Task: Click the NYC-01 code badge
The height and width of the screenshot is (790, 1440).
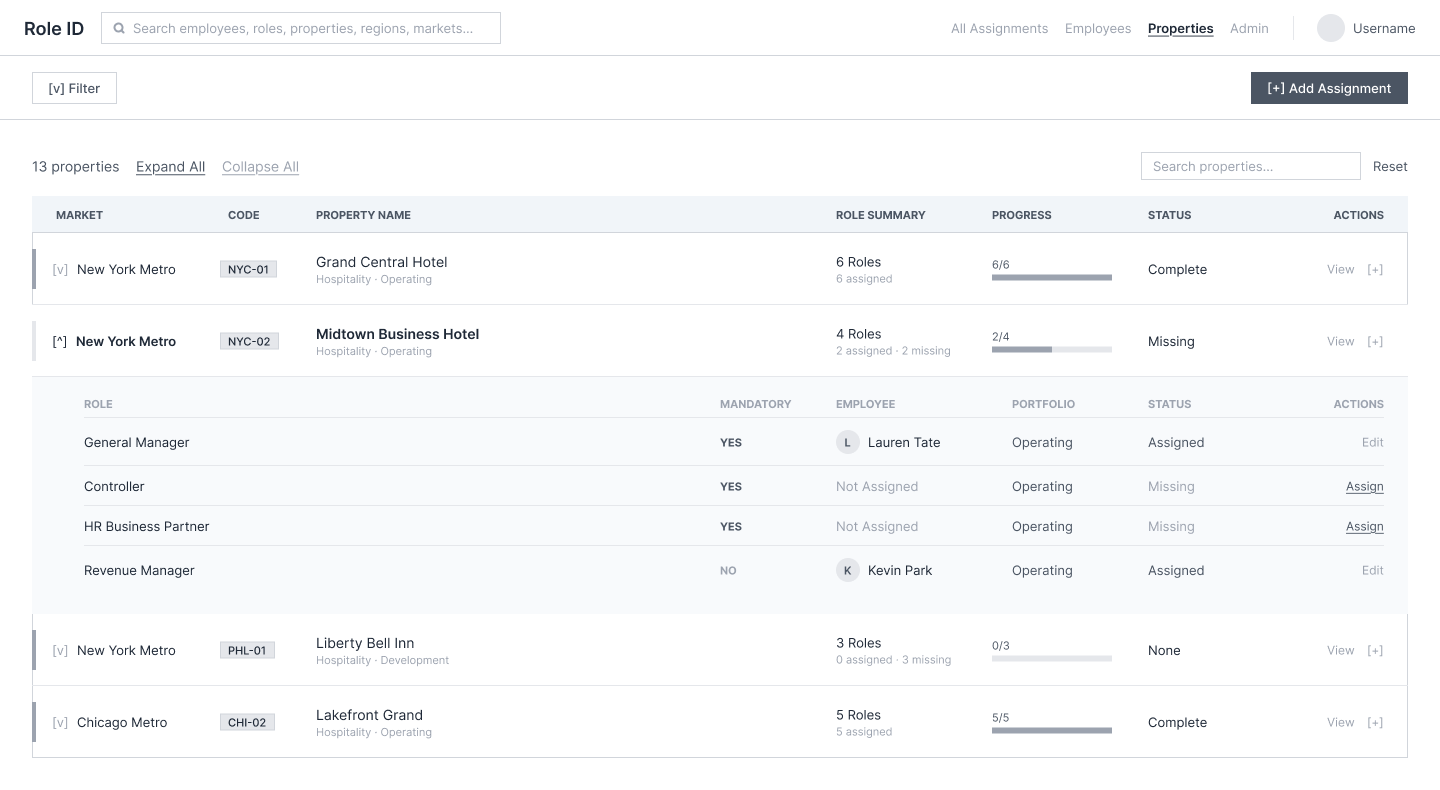Action: [x=249, y=269]
